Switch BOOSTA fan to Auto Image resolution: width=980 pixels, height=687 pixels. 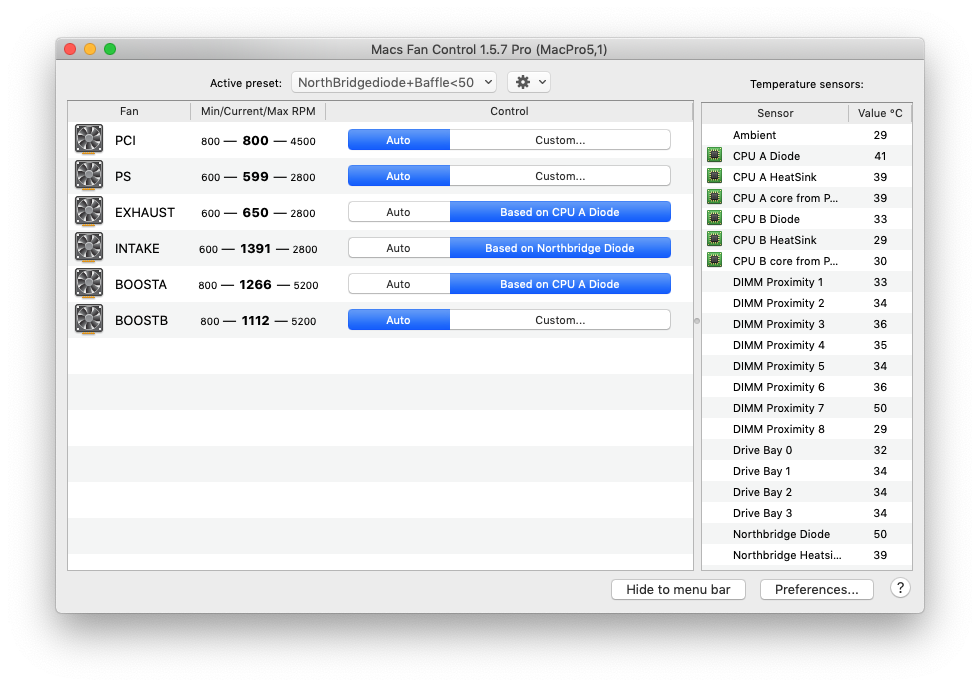tap(399, 284)
